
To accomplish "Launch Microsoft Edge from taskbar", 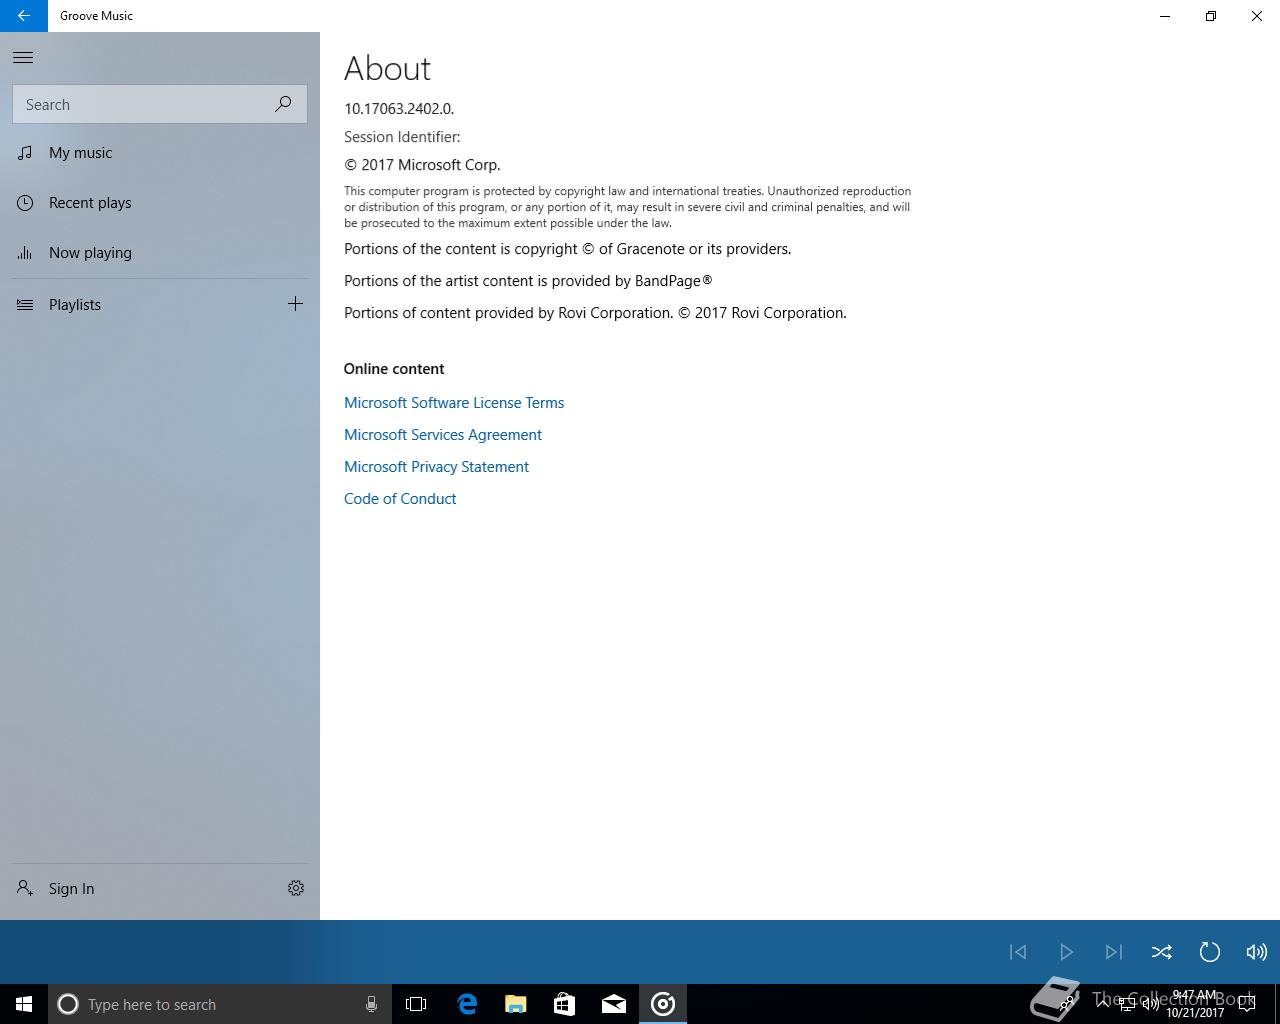I will 467,1004.
